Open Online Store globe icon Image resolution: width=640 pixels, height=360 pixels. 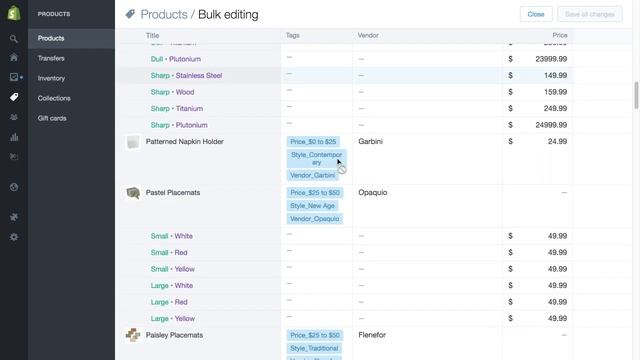tap(14, 187)
